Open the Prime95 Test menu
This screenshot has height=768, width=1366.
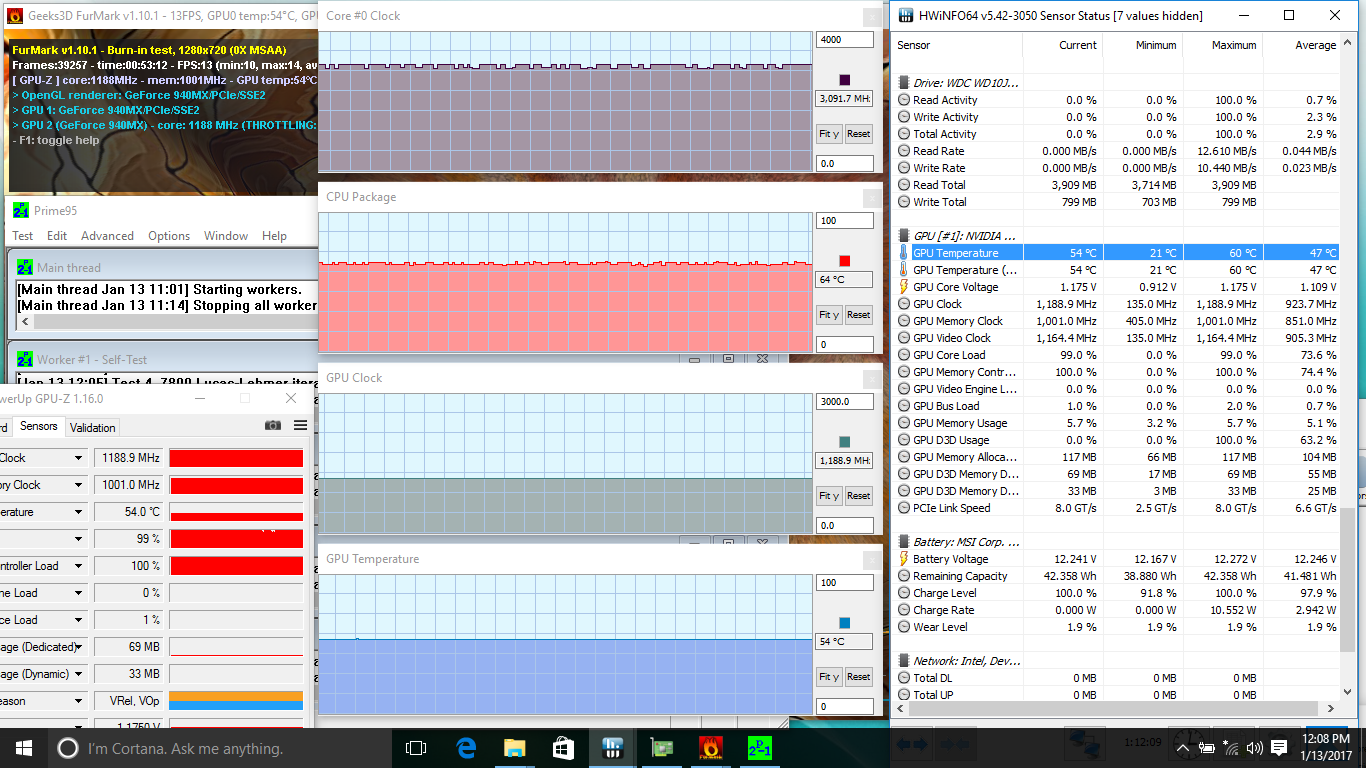click(x=22, y=236)
